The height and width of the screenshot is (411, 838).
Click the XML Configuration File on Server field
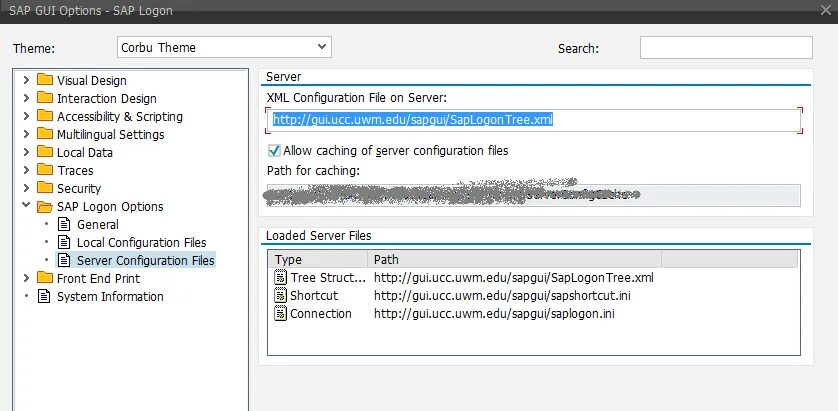pos(533,120)
